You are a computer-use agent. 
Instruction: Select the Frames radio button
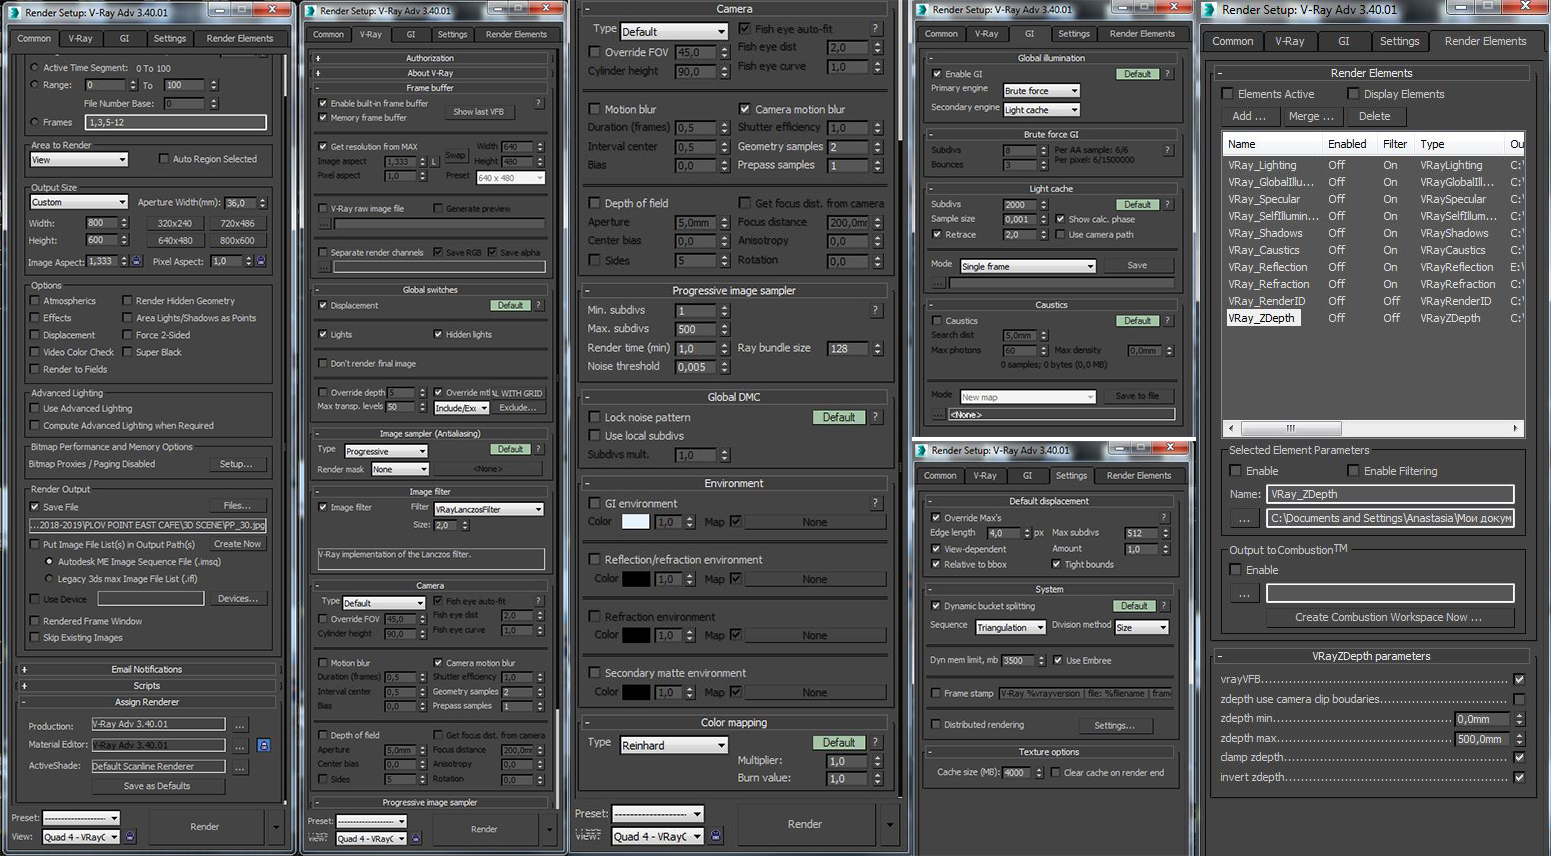35,122
